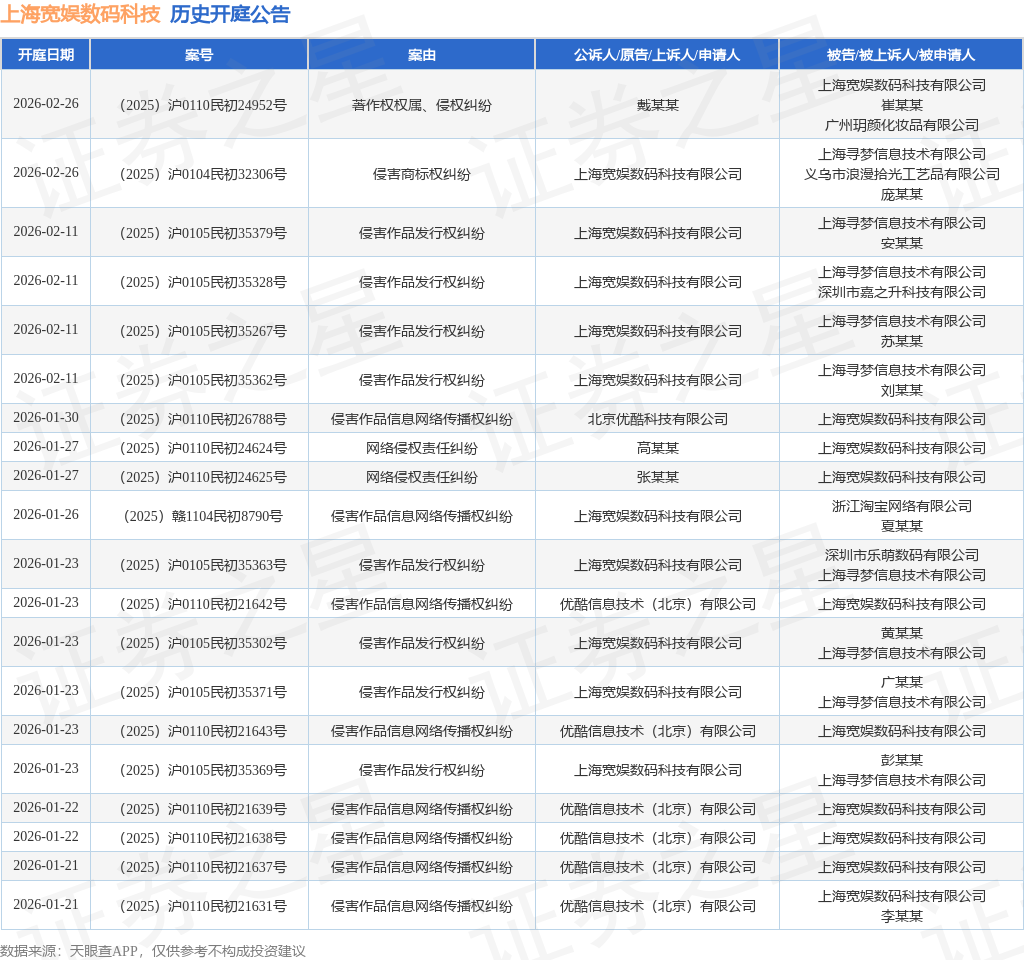Select case number 沪0110民初26788号
This screenshot has height=960, width=1024.
click(227, 419)
